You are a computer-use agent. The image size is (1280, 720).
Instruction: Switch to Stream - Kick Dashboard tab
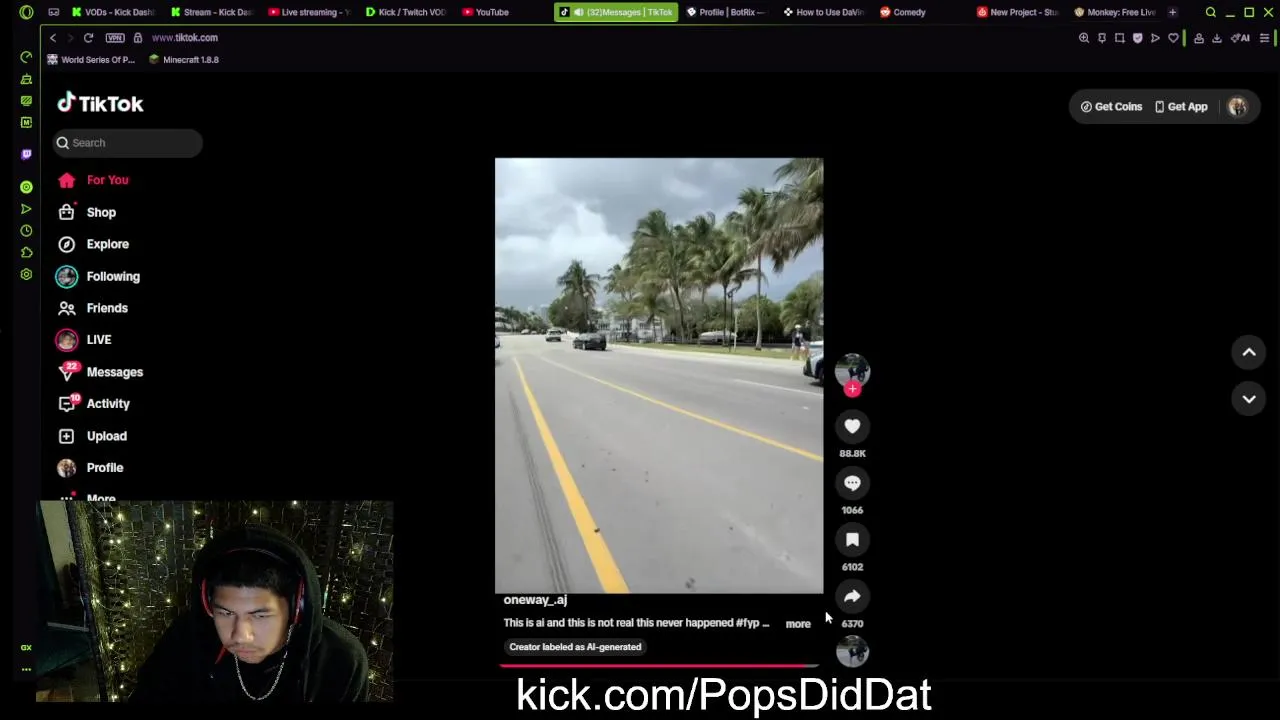(211, 12)
